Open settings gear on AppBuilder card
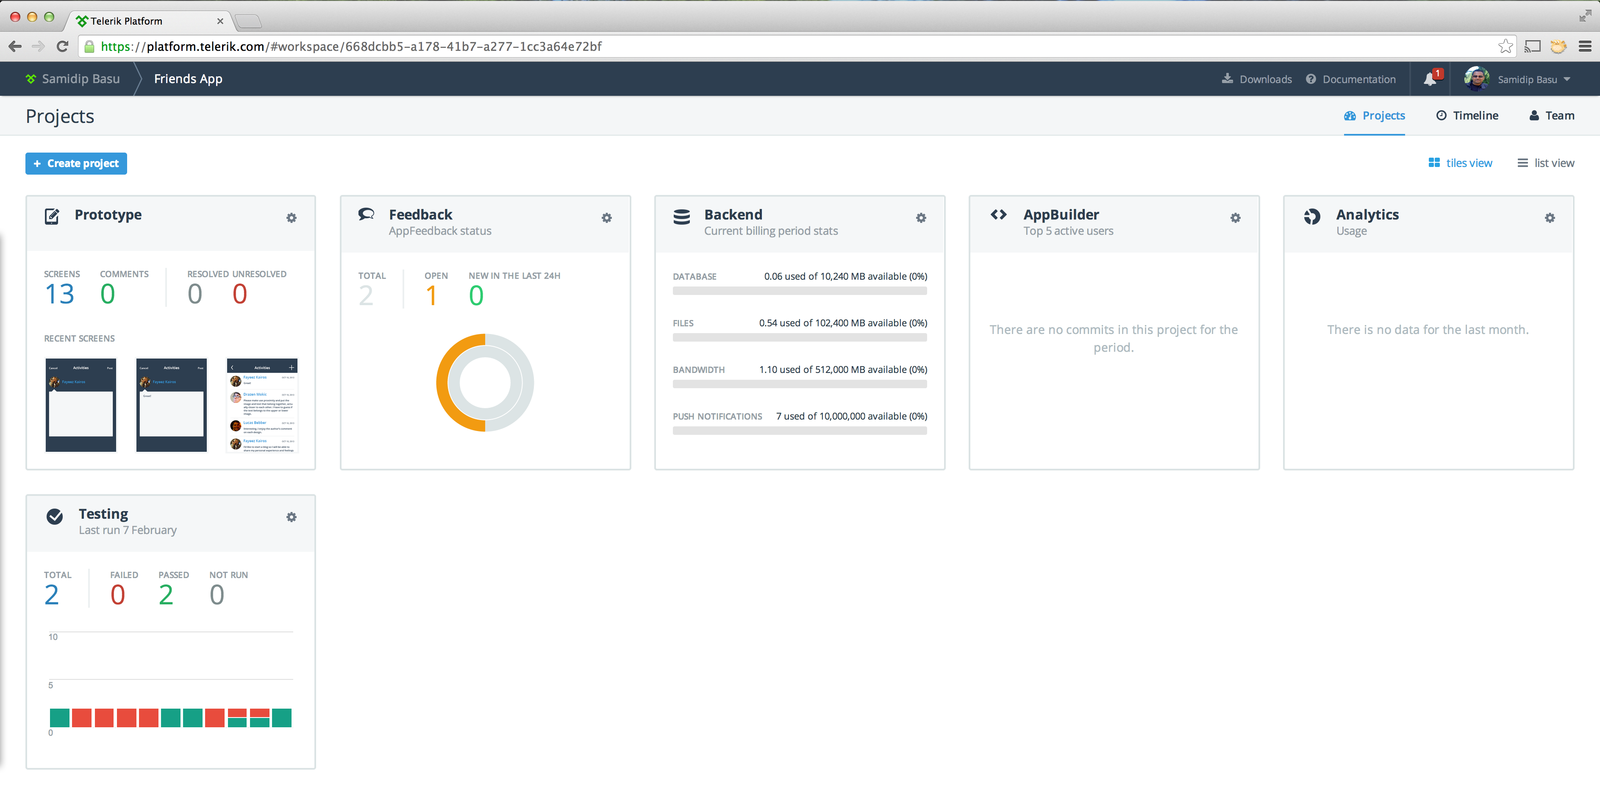The height and width of the screenshot is (790, 1600). click(x=1235, y=218)
